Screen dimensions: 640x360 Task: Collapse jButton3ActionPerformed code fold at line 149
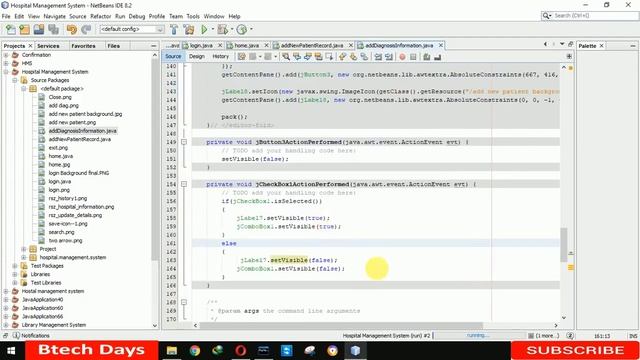[184, 142]
